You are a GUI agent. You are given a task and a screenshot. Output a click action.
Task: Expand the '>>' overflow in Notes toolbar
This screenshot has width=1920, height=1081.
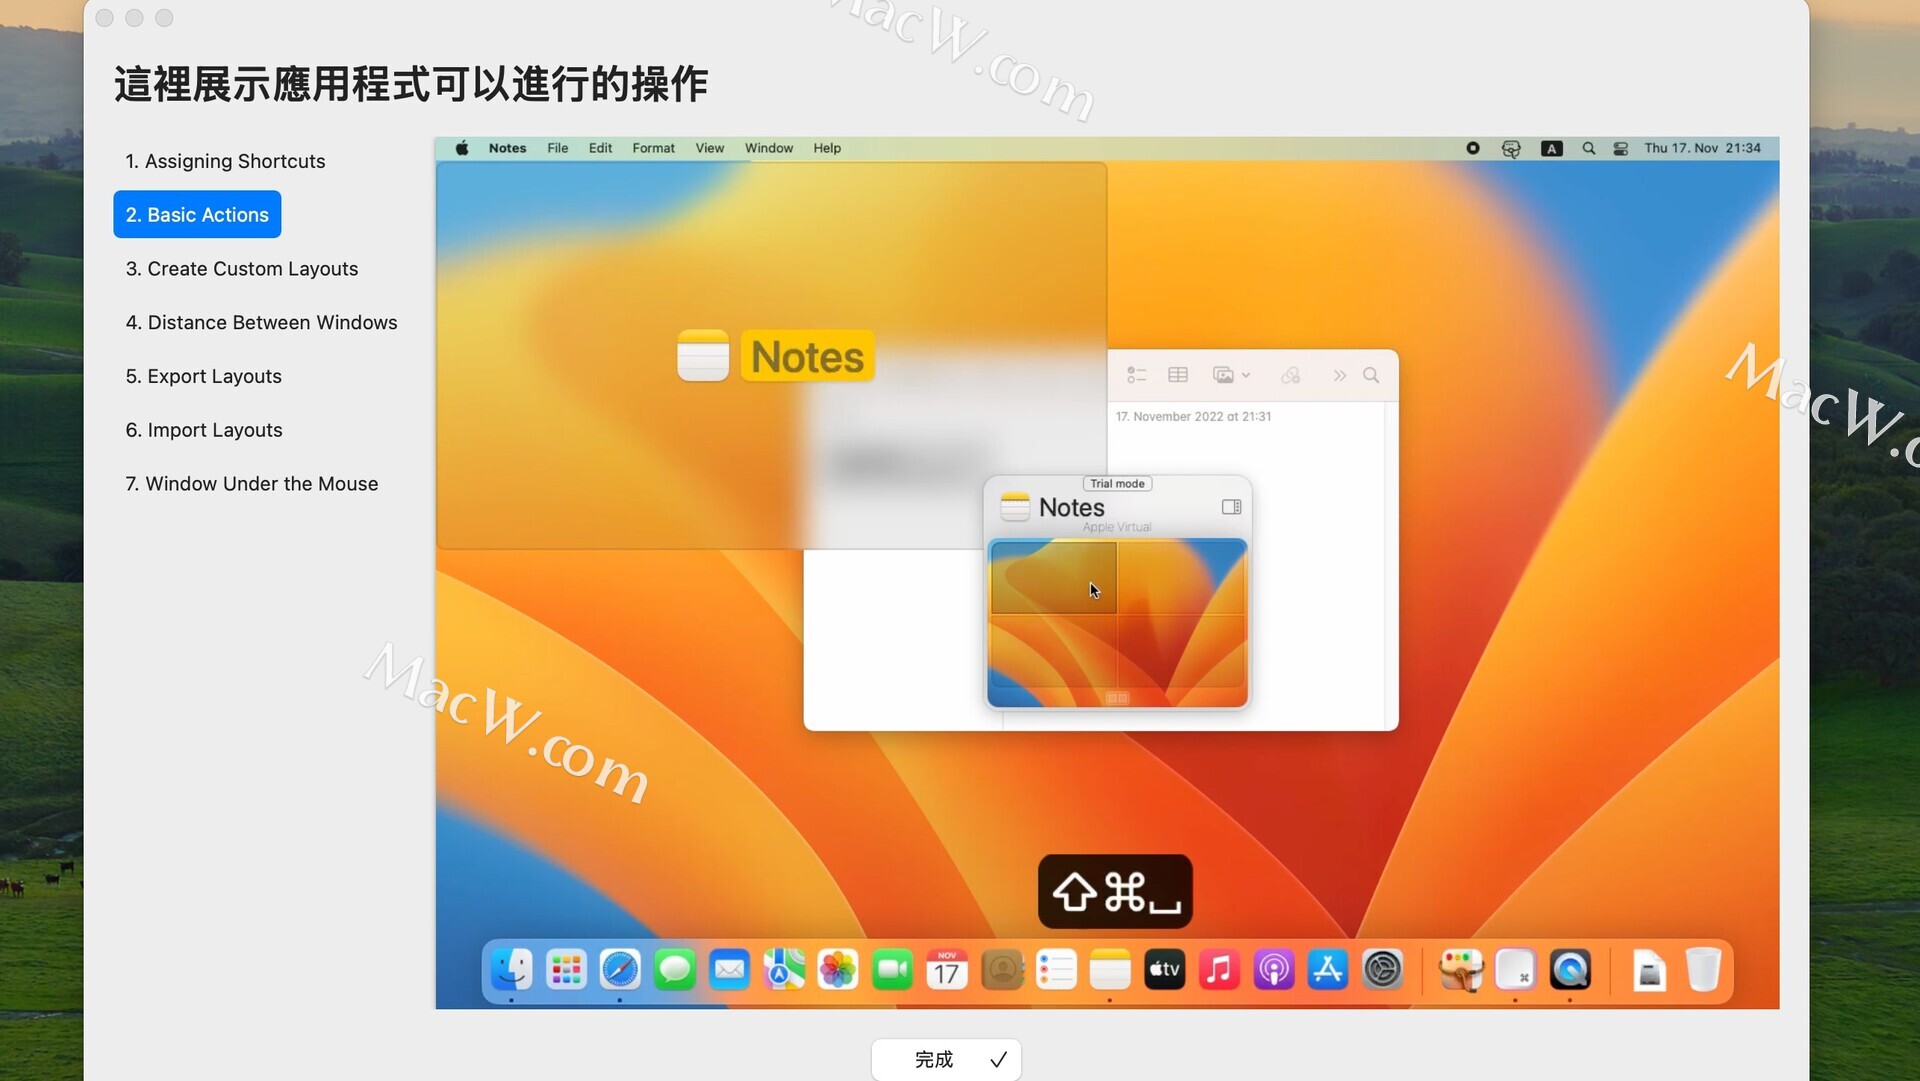(x=1339, y=375)
